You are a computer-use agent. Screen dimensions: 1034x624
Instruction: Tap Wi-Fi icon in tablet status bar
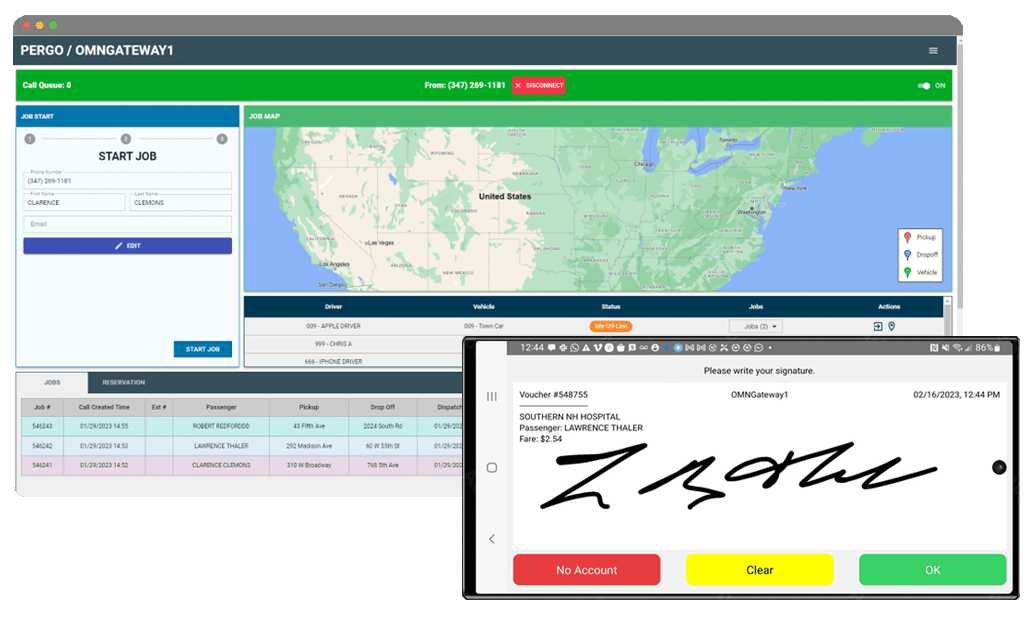[957, 348]
